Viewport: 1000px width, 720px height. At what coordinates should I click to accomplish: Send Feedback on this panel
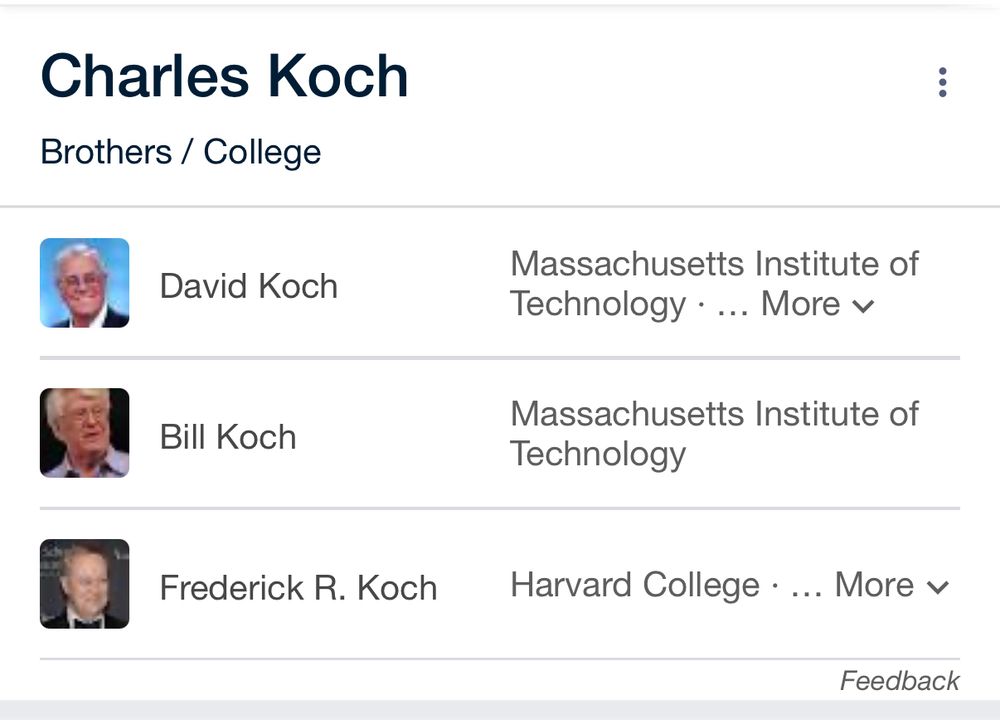899,681
